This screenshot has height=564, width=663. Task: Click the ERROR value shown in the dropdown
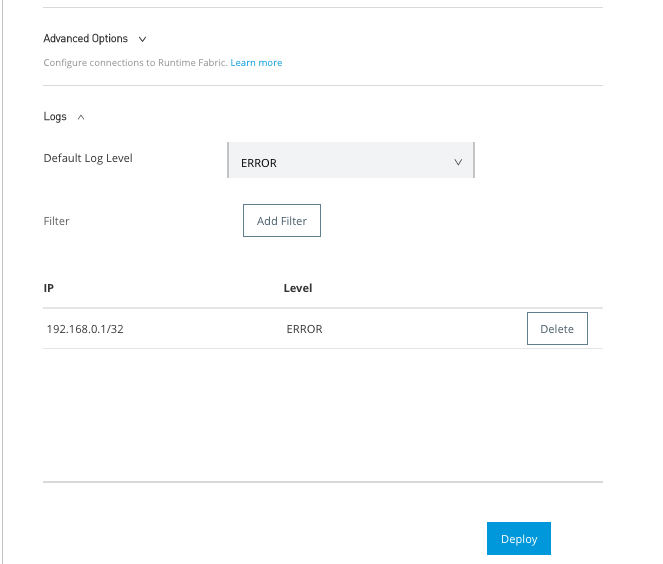(259, 162)
